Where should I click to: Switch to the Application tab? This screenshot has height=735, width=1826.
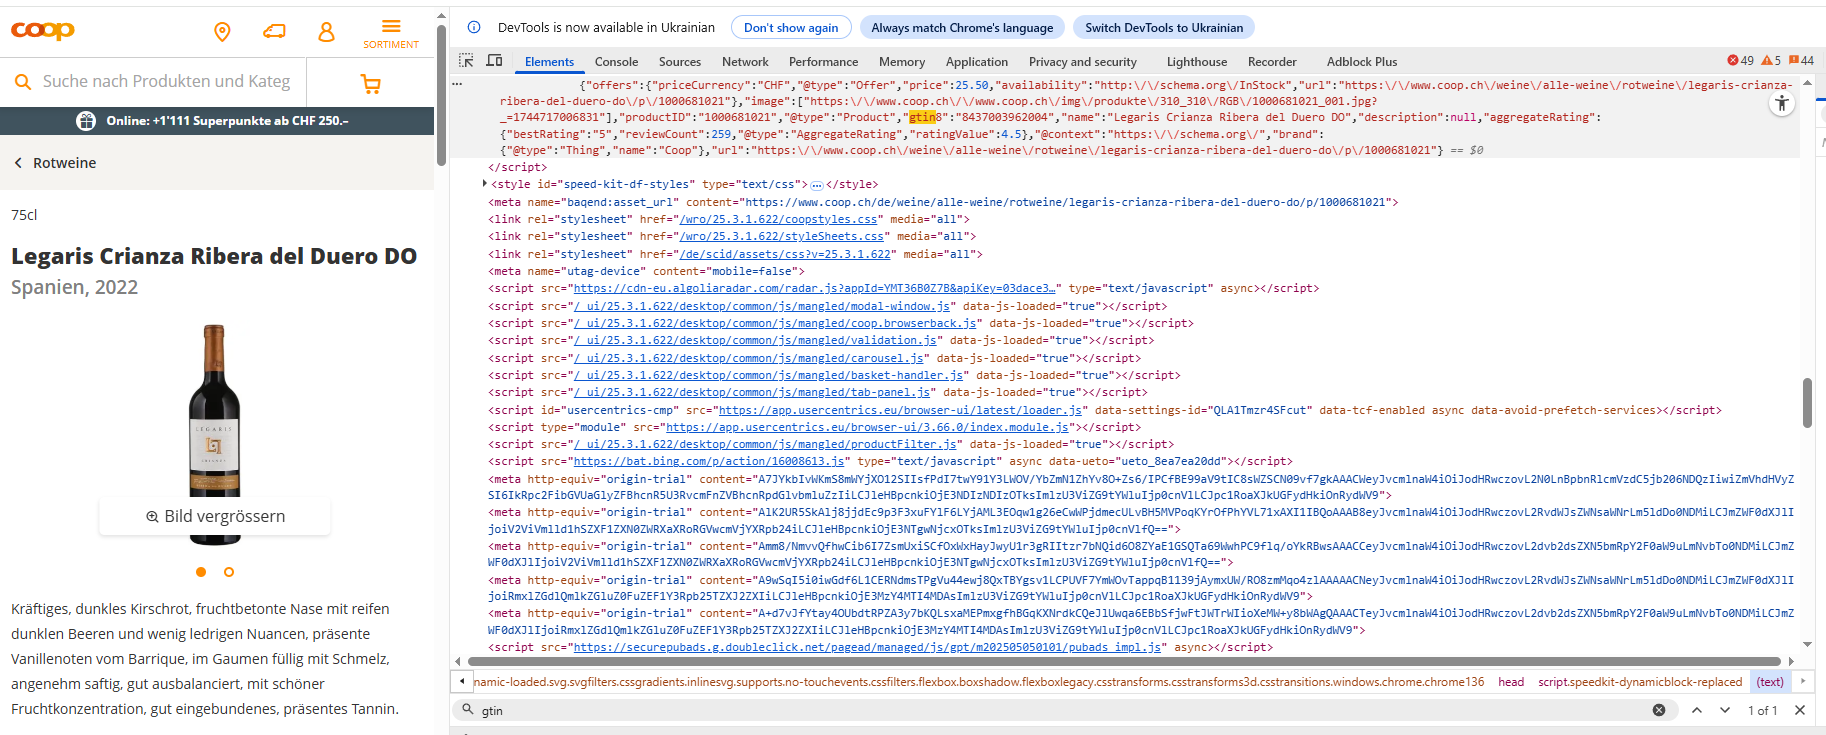(977, 62)
